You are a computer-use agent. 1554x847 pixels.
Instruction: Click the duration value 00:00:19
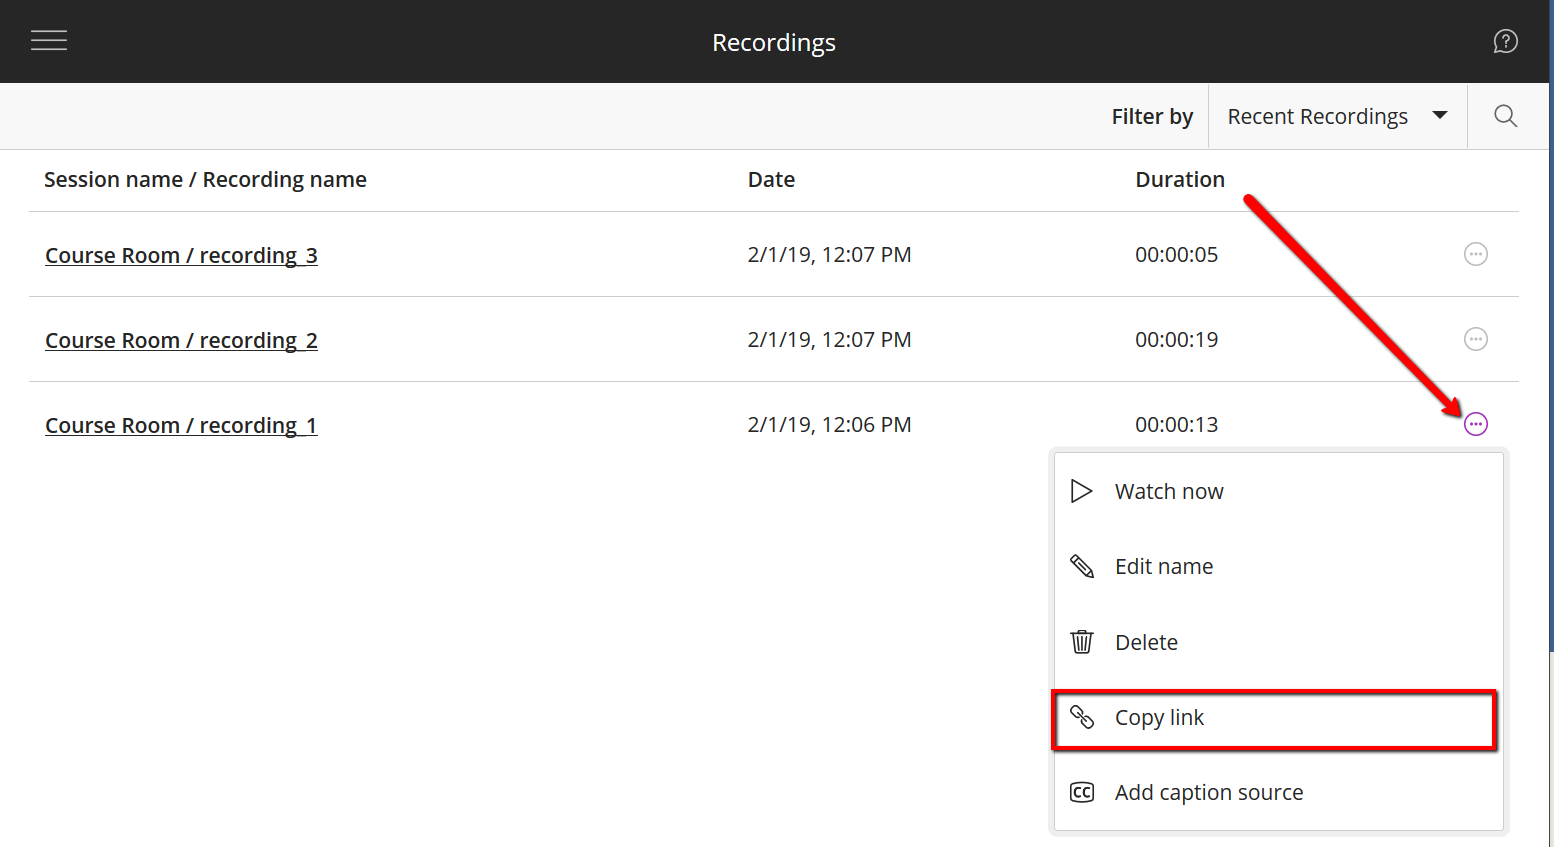[x=1176, y=339]
